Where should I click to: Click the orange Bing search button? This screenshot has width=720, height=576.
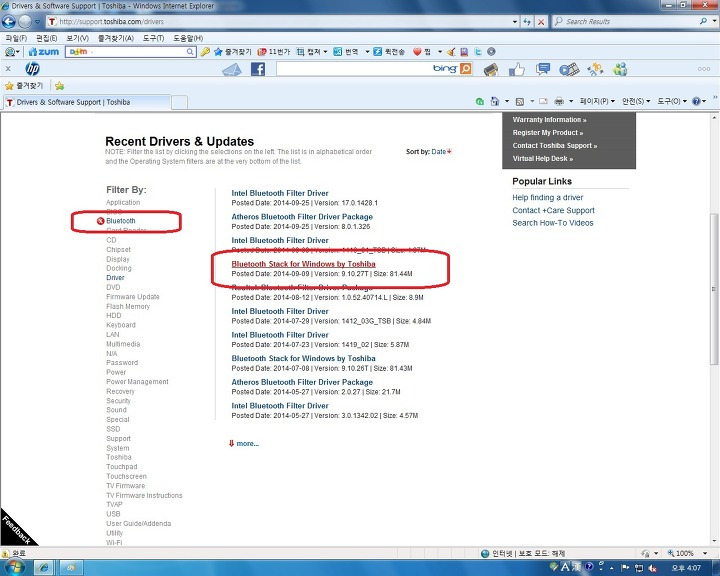coord(466,69)
